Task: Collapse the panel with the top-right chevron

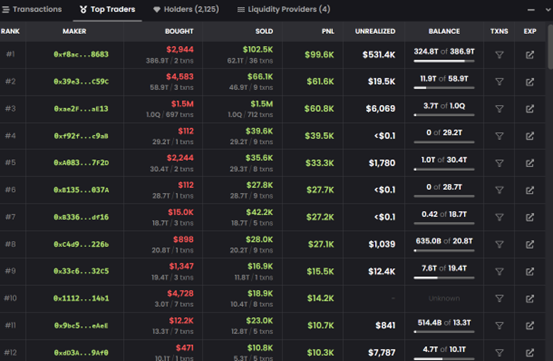Action: click(549, 10)
